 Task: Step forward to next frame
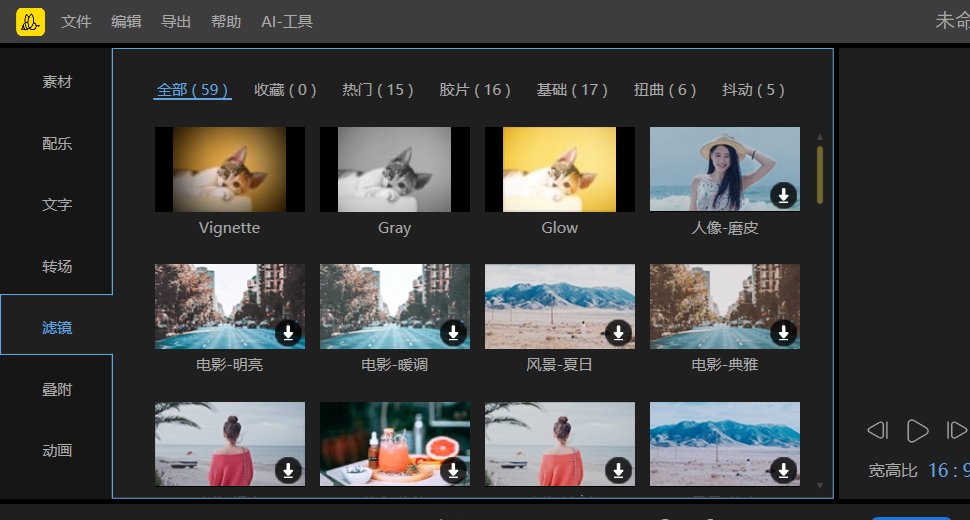pyautogui.click(x=955, y=430)
